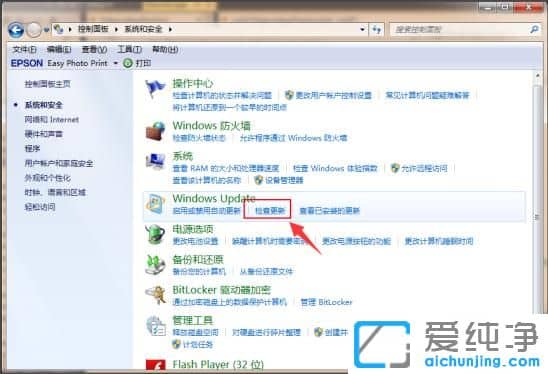The image size is (548, 374).
Task: Open the 操作中心 heading link
Action: tap(193, 84)
